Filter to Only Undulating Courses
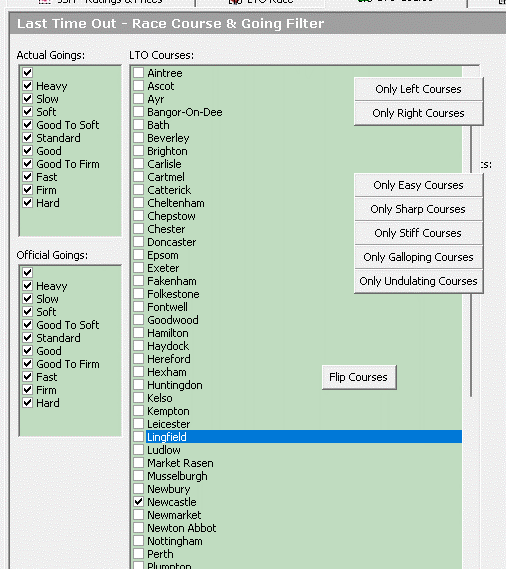Viewport: 506px width, 569px height. tap(419, 281)
